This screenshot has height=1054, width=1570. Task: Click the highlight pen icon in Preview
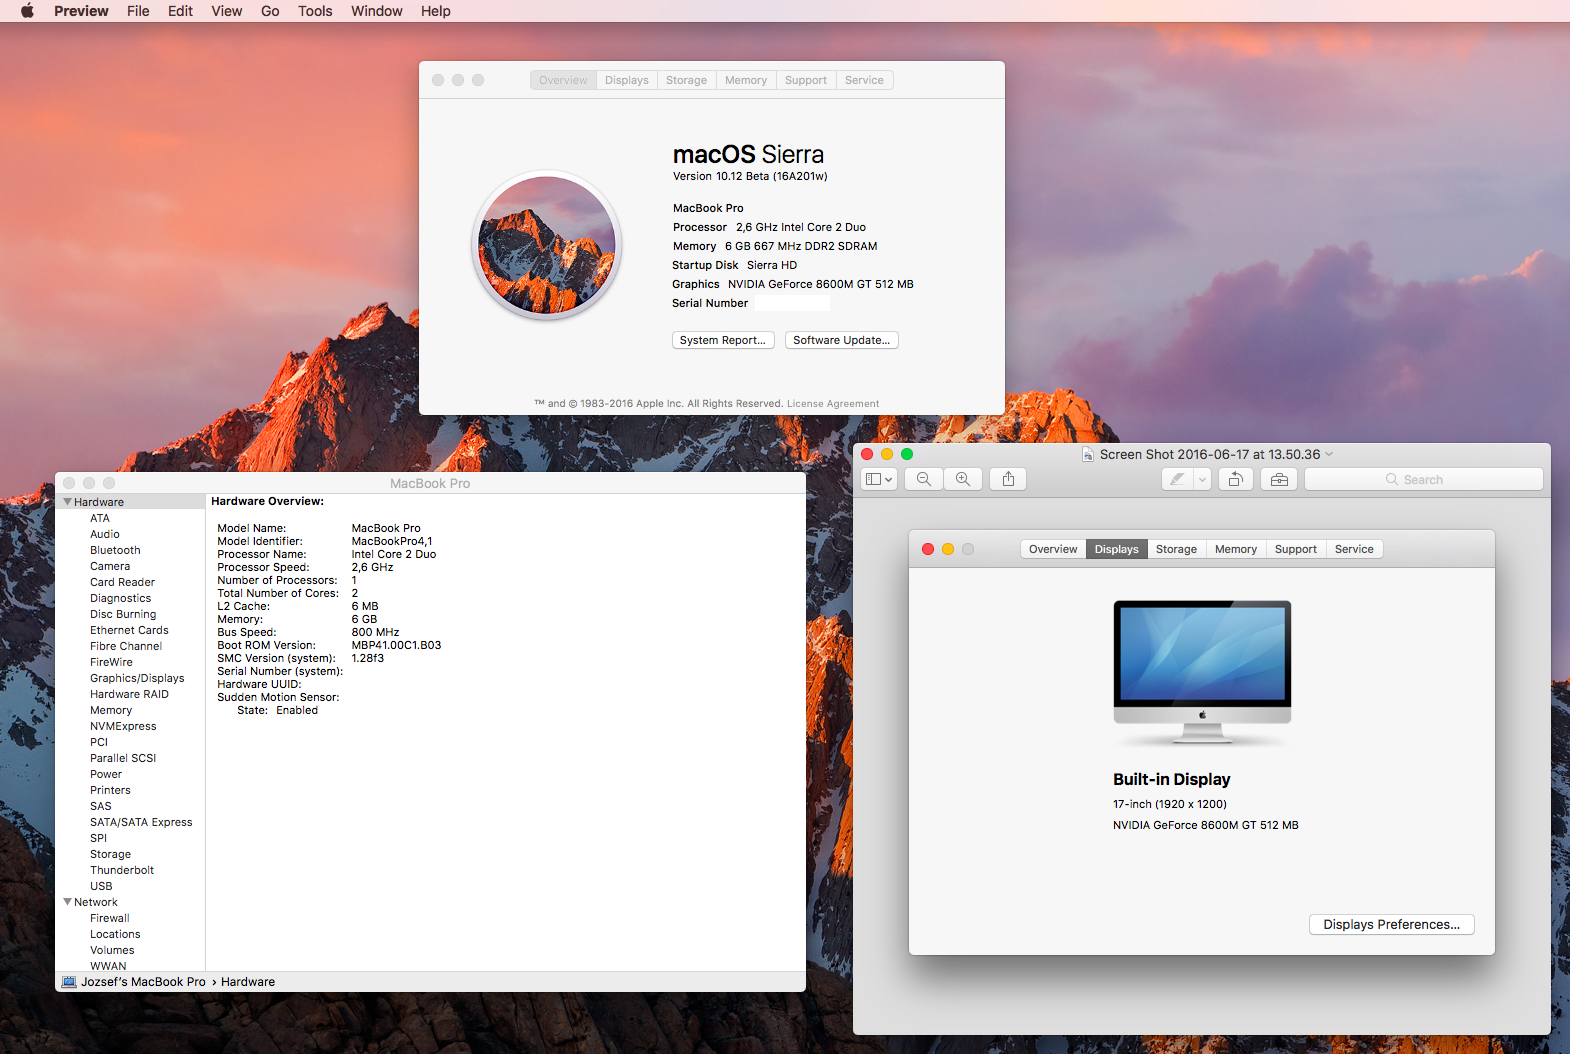pos(1177,480)
